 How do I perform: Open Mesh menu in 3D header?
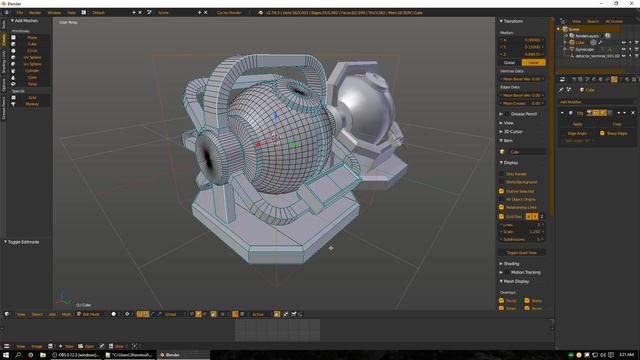pos(66,314)
